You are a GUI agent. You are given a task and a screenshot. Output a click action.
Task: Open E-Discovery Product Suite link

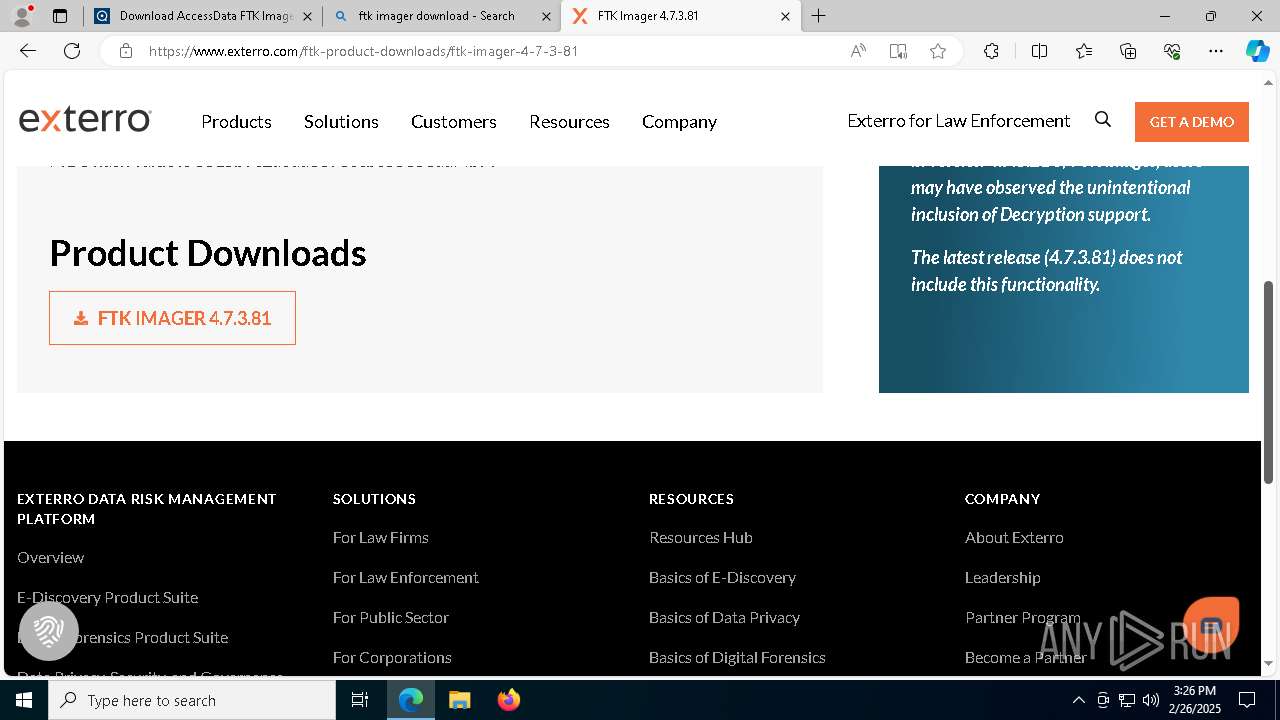(x=107, y=597)
